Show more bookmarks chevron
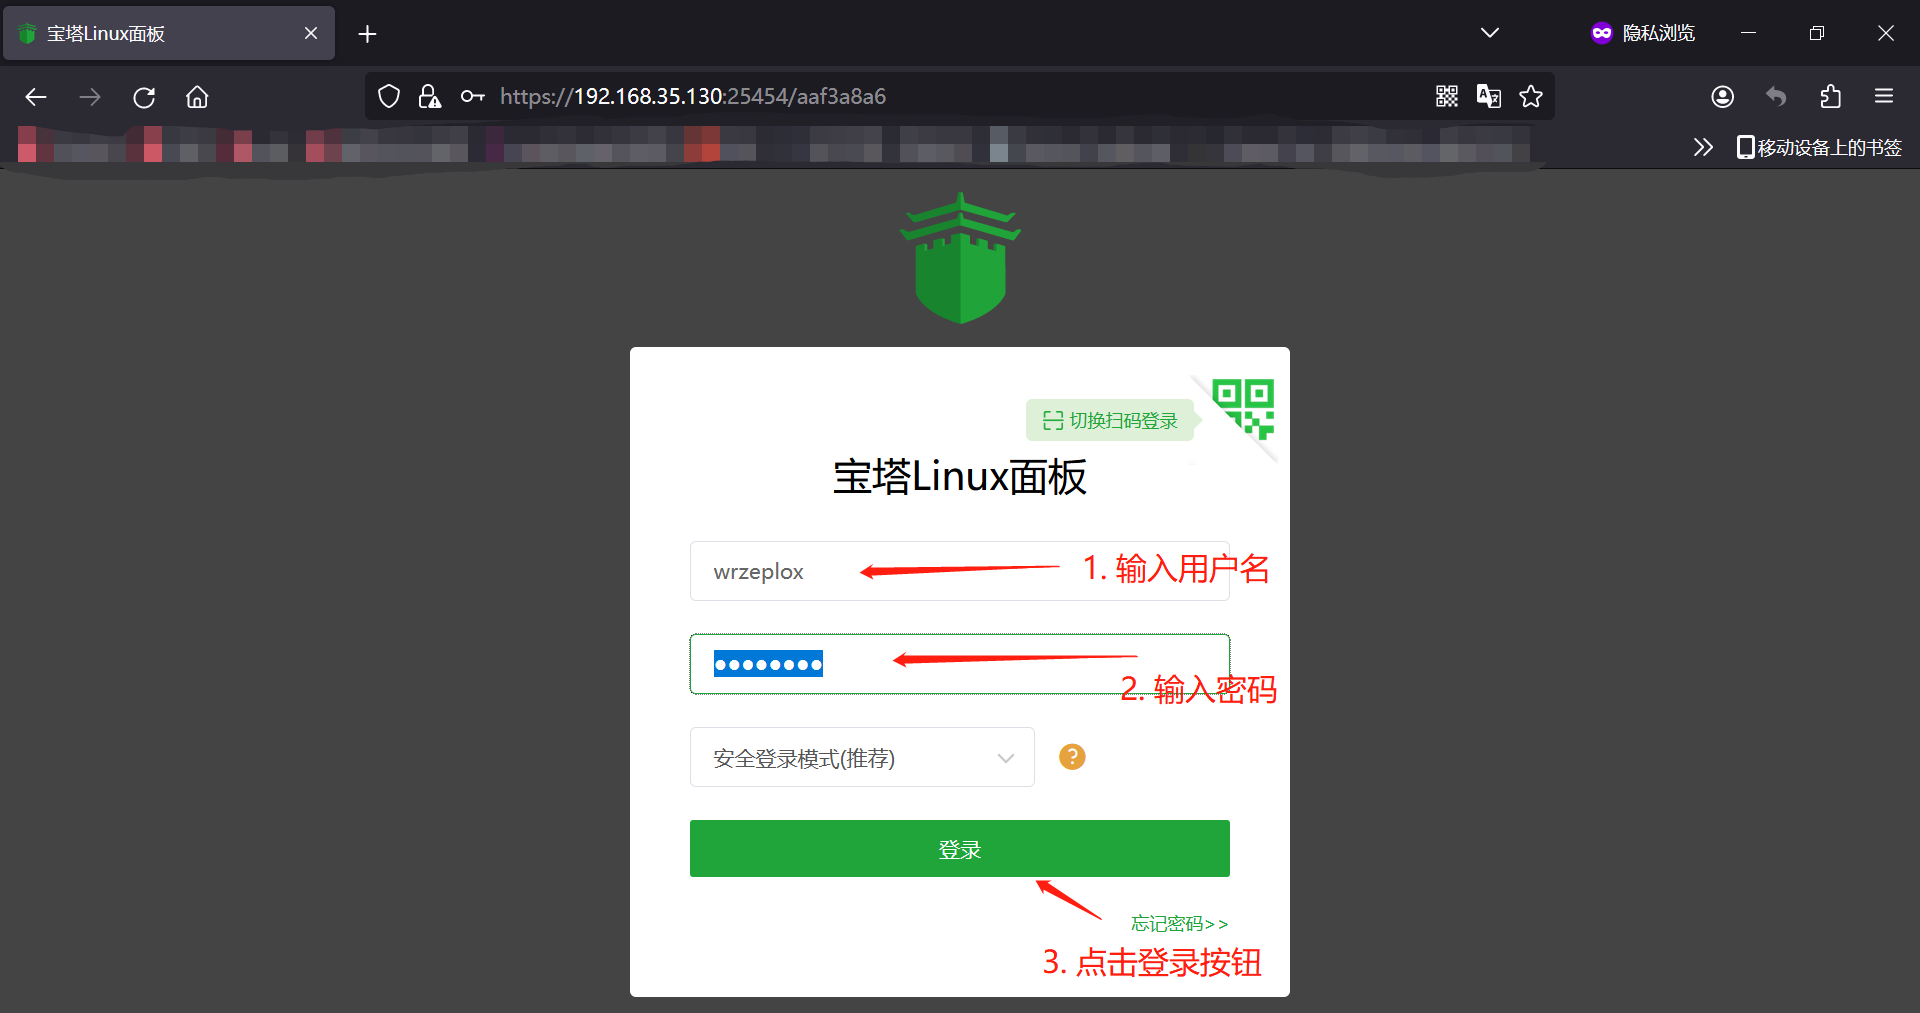Viewport: 1920px width, 1013px height. (1703, 147)
